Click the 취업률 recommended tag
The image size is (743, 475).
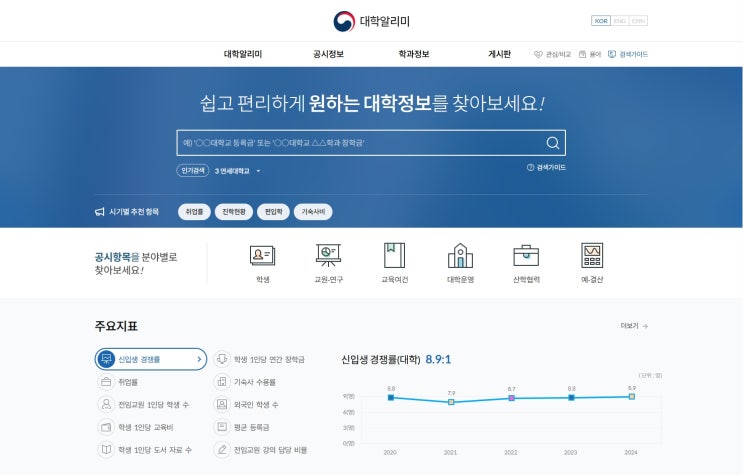tap(194, 211)
